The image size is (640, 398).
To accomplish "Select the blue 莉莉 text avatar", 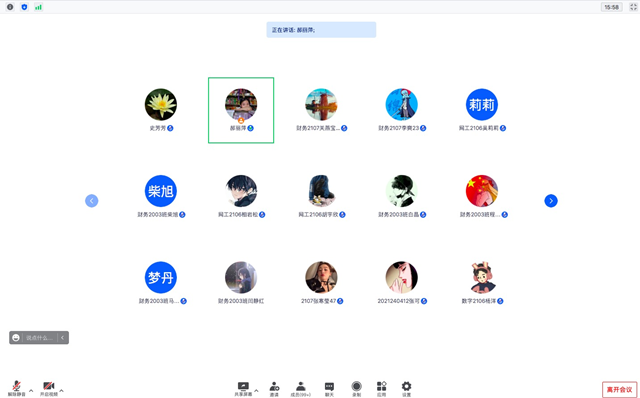I will click(x=482, y=105).
